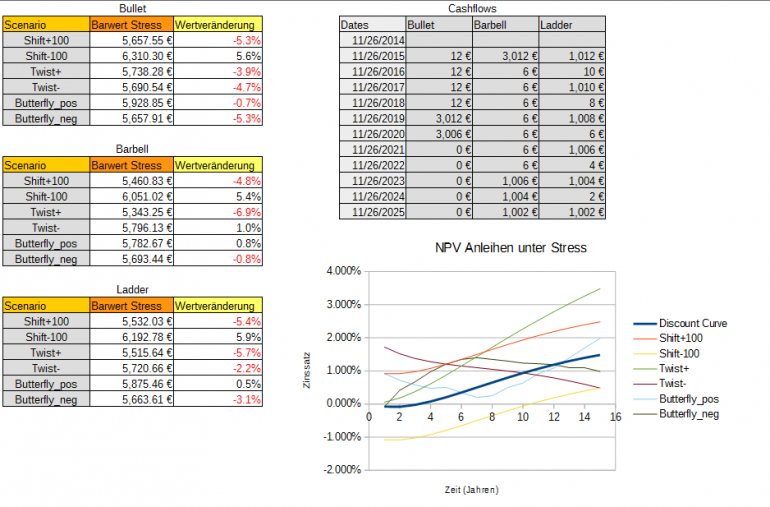Select the Ladder Wertveränderung header cell
This screenshot has height=507, width=770.
[x=218, y=306]
